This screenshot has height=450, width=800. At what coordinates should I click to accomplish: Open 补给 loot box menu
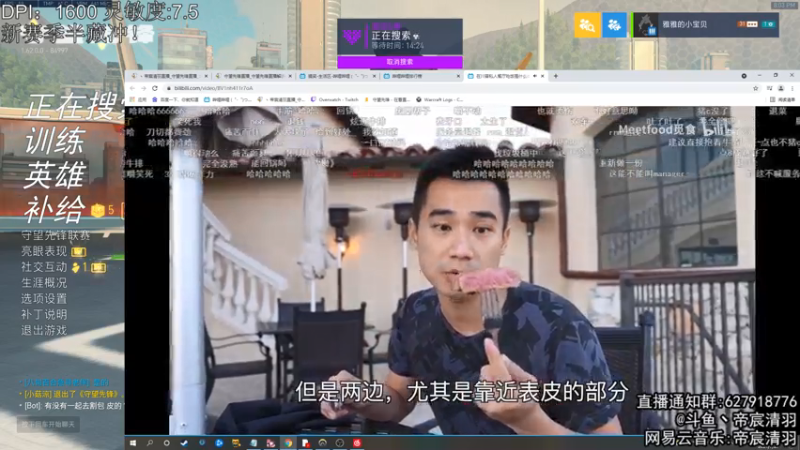[55, 209]
